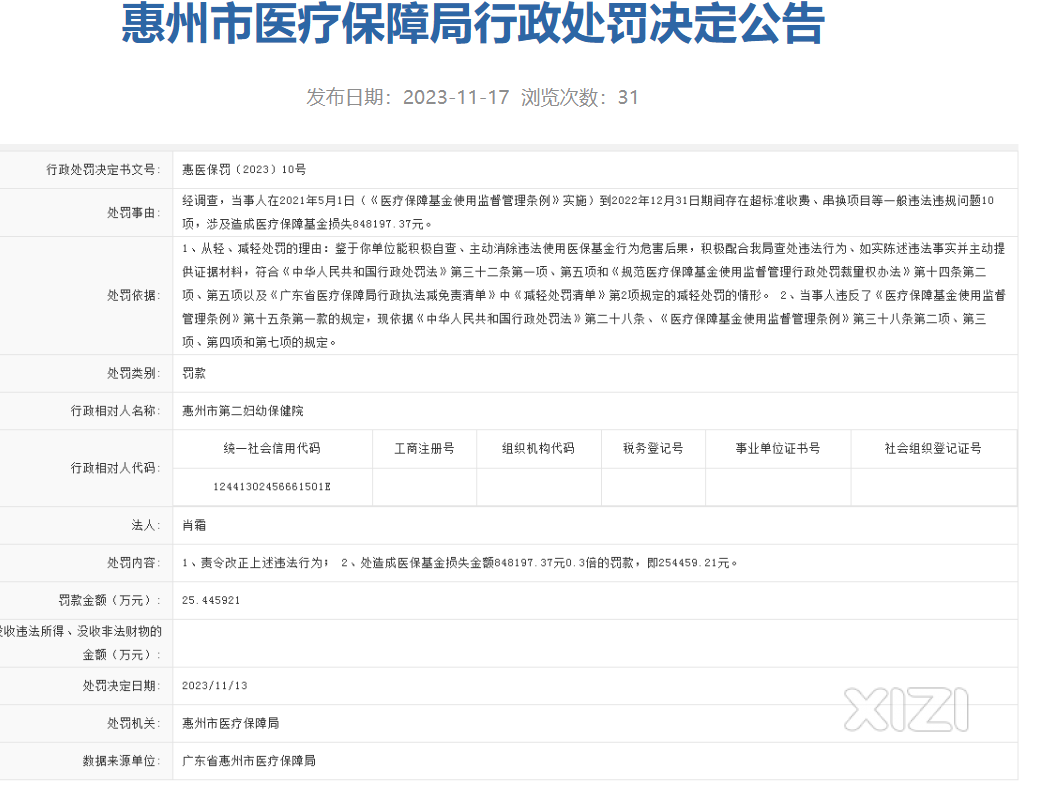Select the publish date 2023-11-17
This screenshot has width=1045, height=789.
click(456, 97)
